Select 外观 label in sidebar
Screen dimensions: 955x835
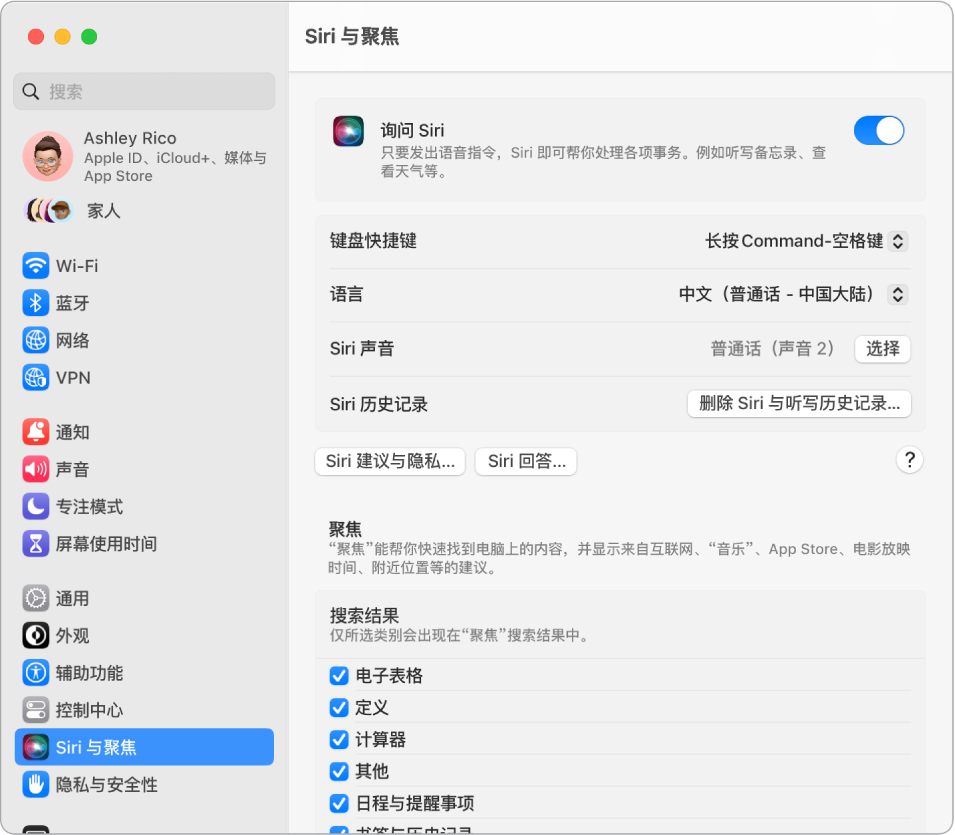72,635
